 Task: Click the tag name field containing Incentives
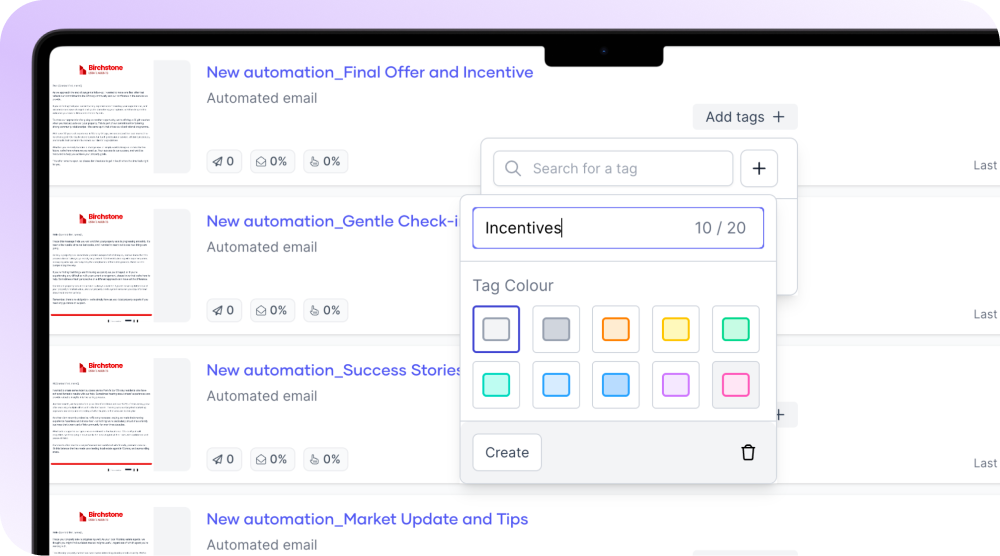(x=618, y=228)
